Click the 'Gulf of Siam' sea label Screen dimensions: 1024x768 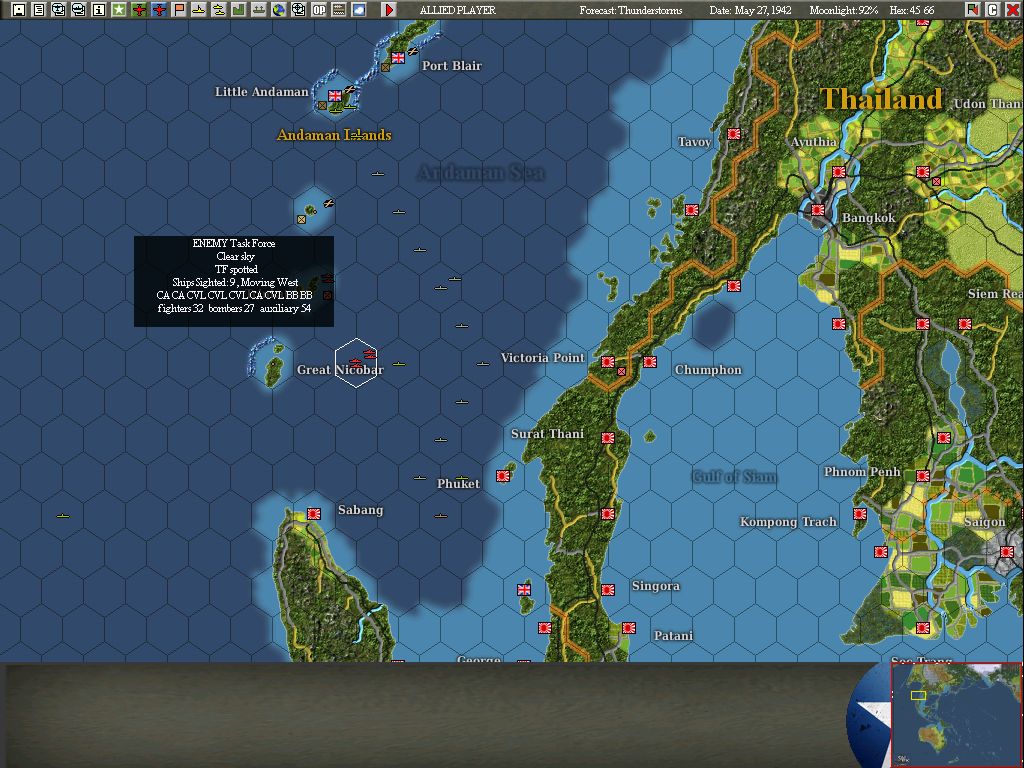pyautogui.click(x=734, y=477)
